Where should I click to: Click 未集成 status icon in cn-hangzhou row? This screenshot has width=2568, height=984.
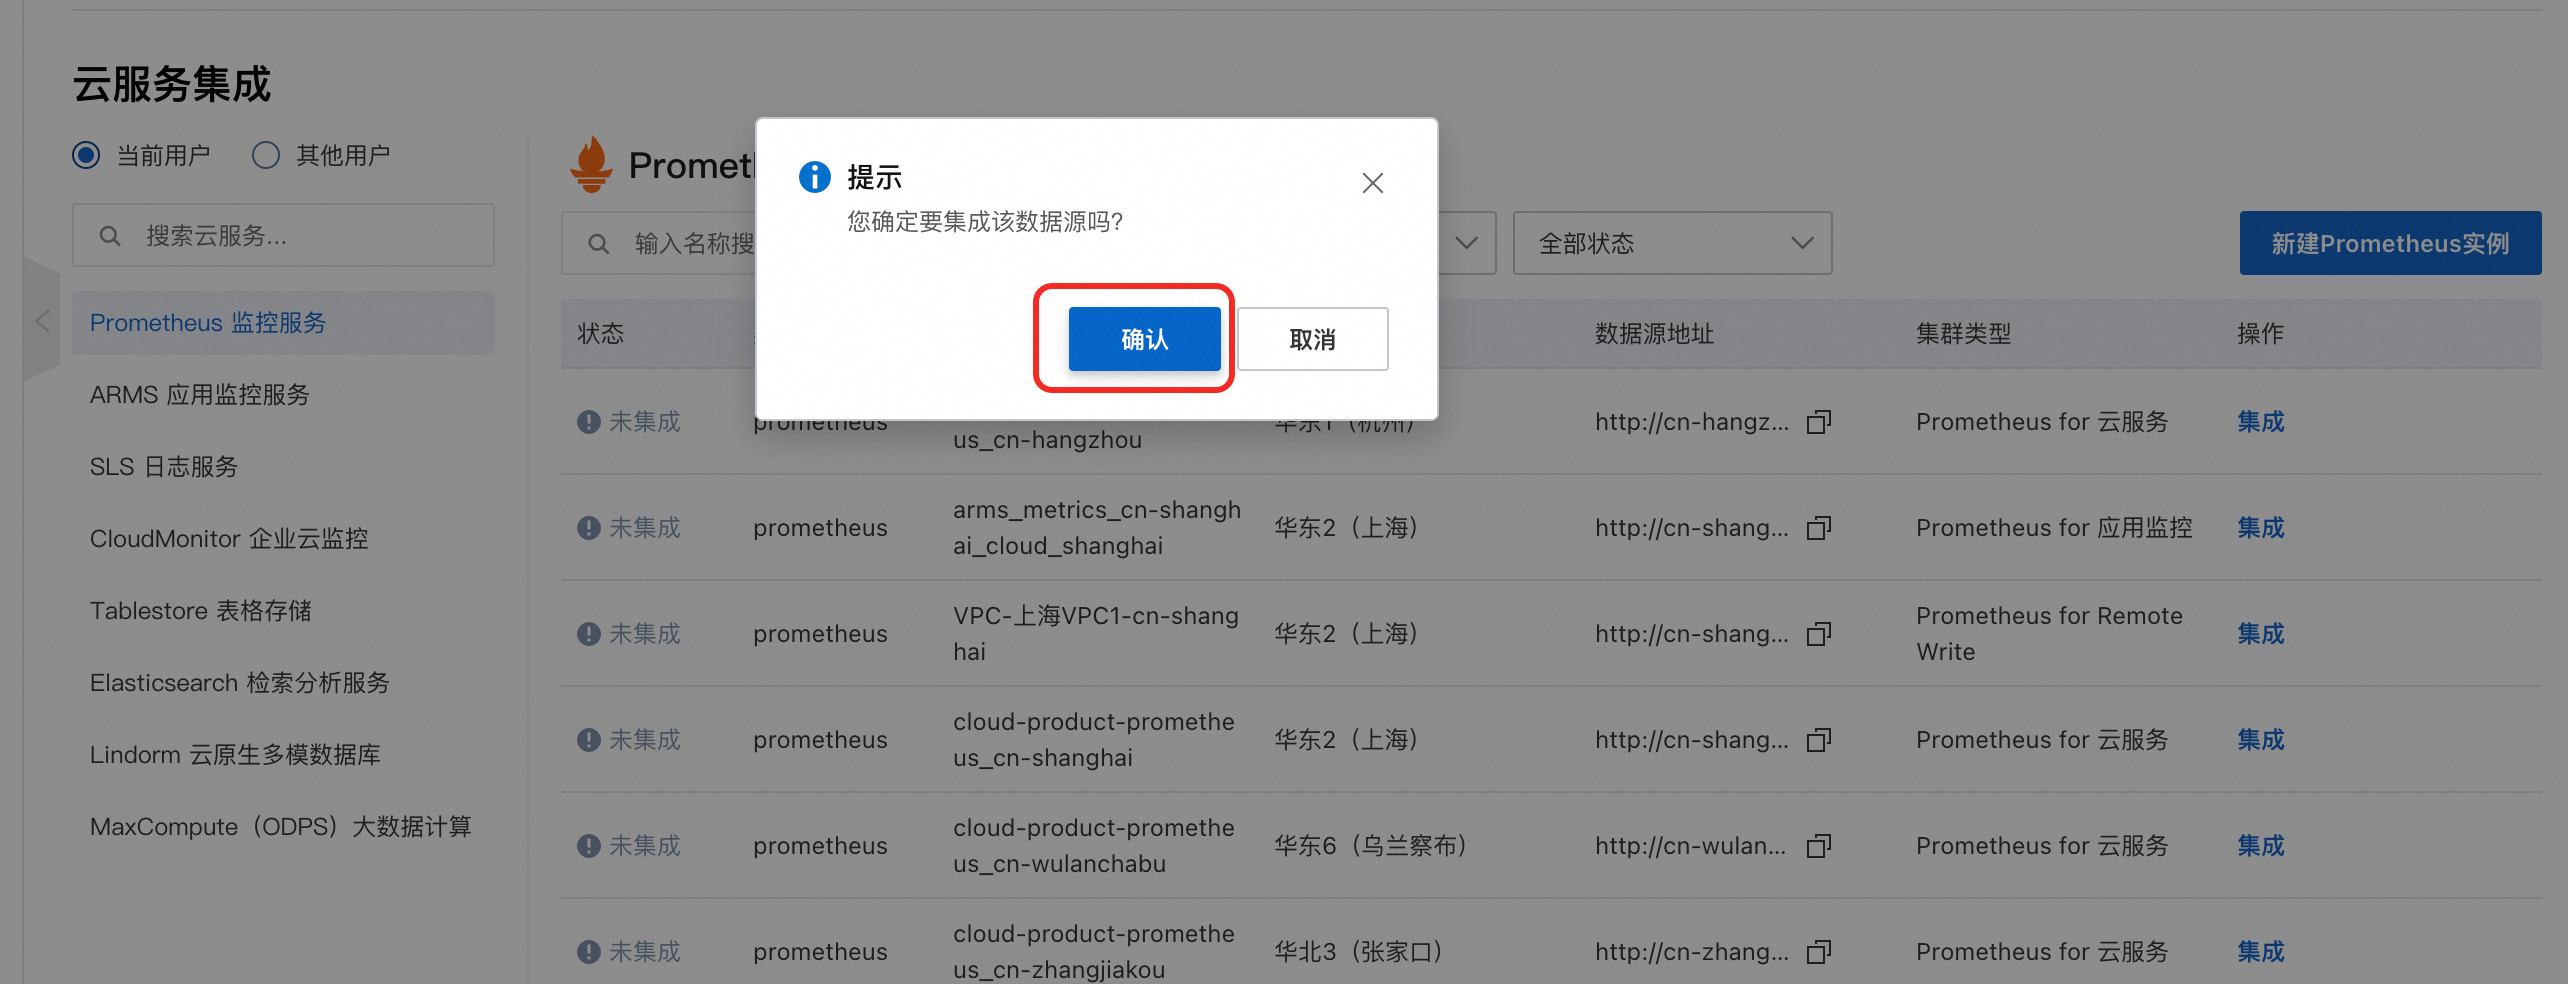pos(589,422)
